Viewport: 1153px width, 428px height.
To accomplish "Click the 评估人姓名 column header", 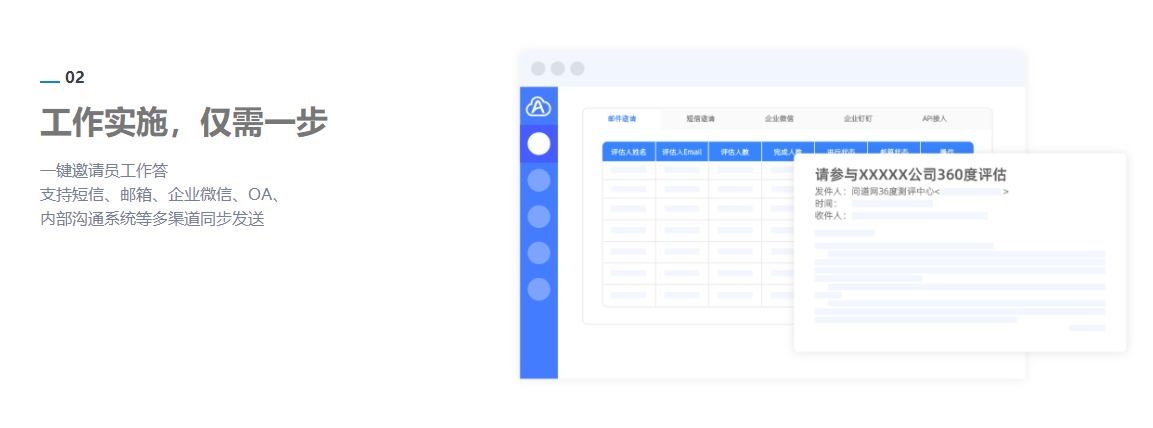I will pyautogui.click(x=629, y=151).
